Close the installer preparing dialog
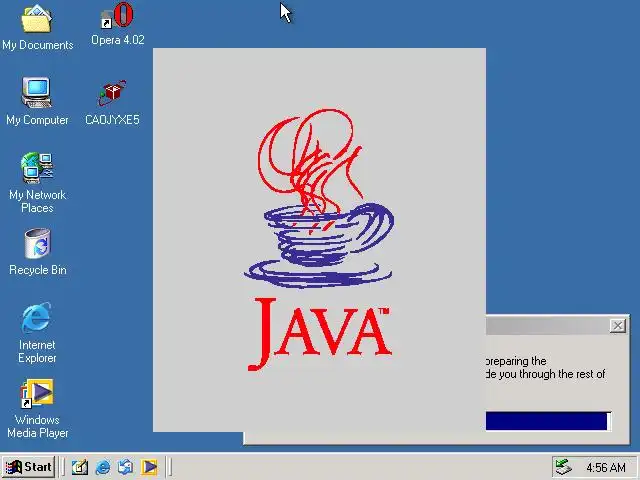640x480 pixels. (x=618, y=326)
